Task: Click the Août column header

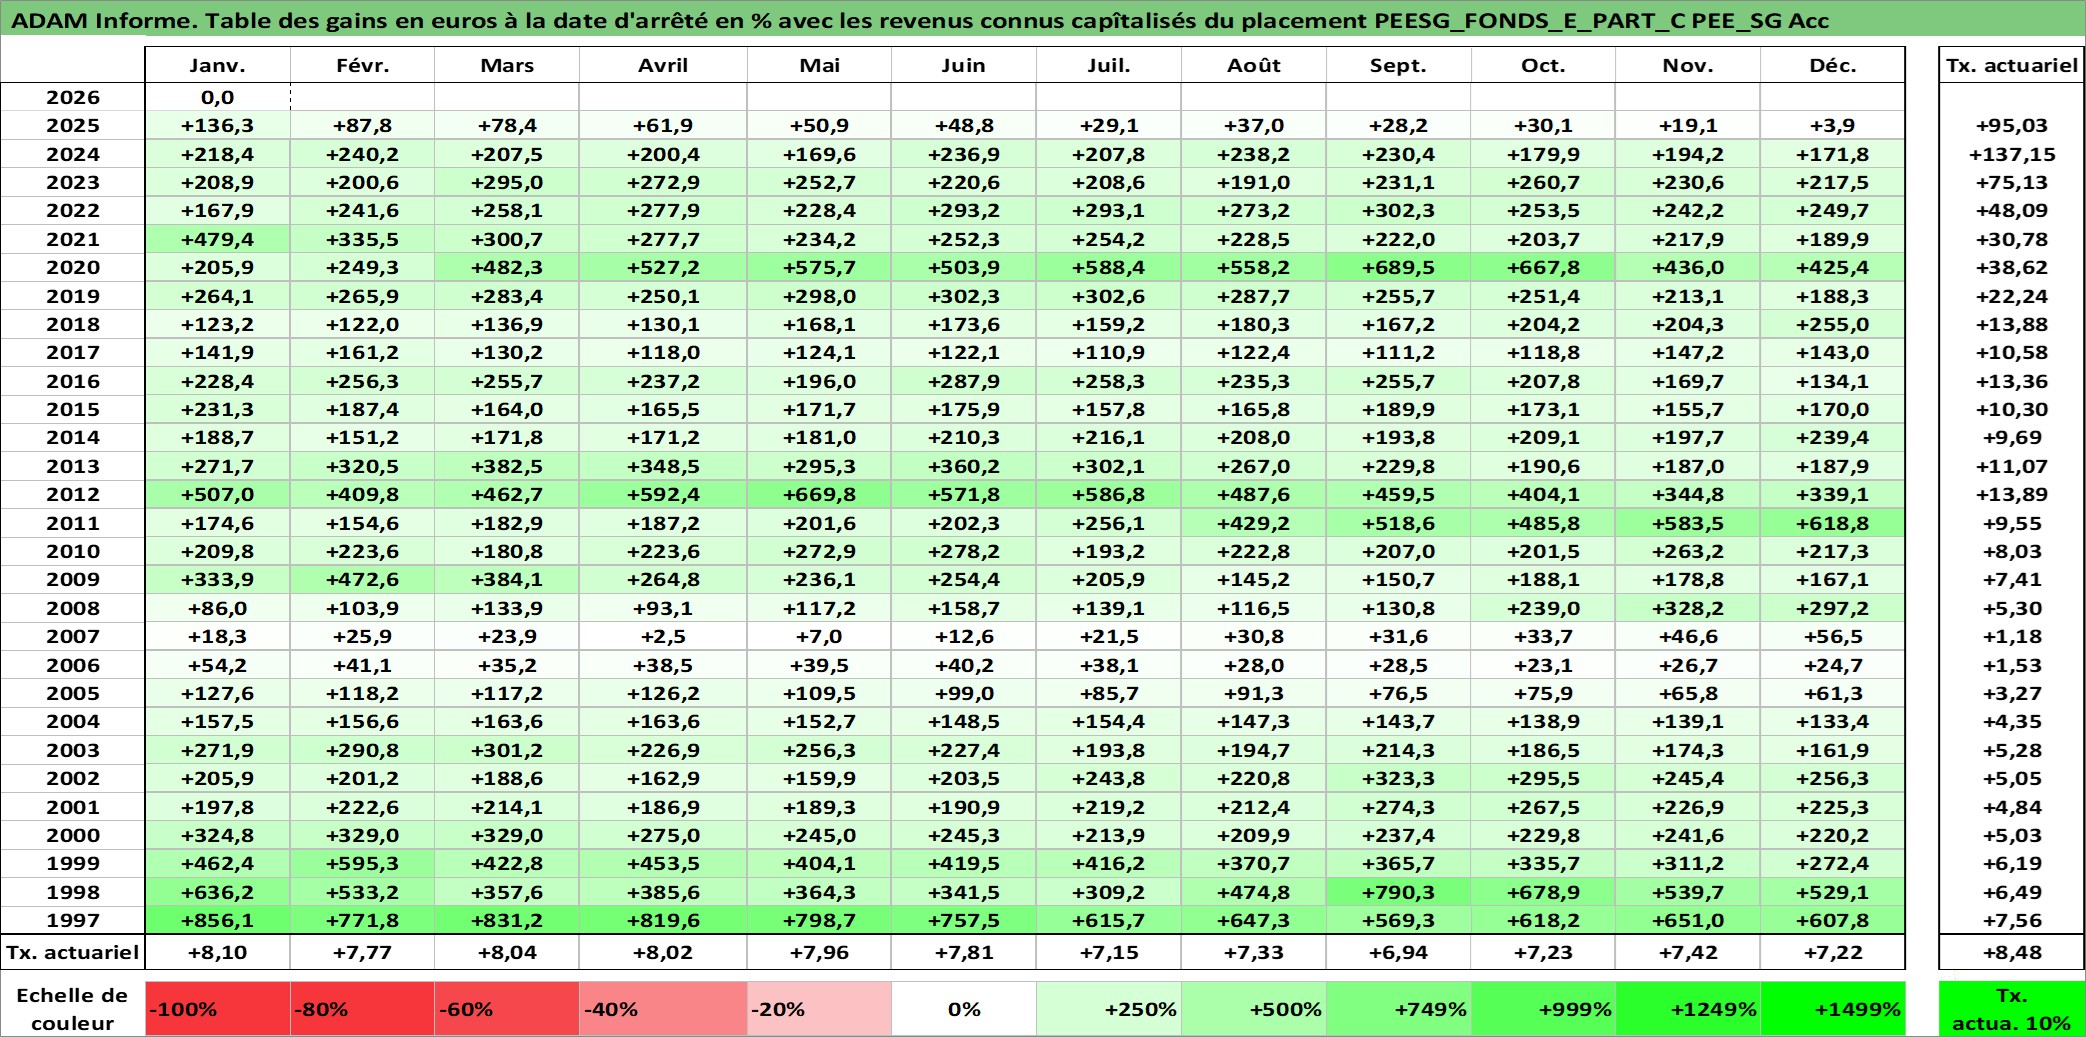Action: tap(1254, 65)
